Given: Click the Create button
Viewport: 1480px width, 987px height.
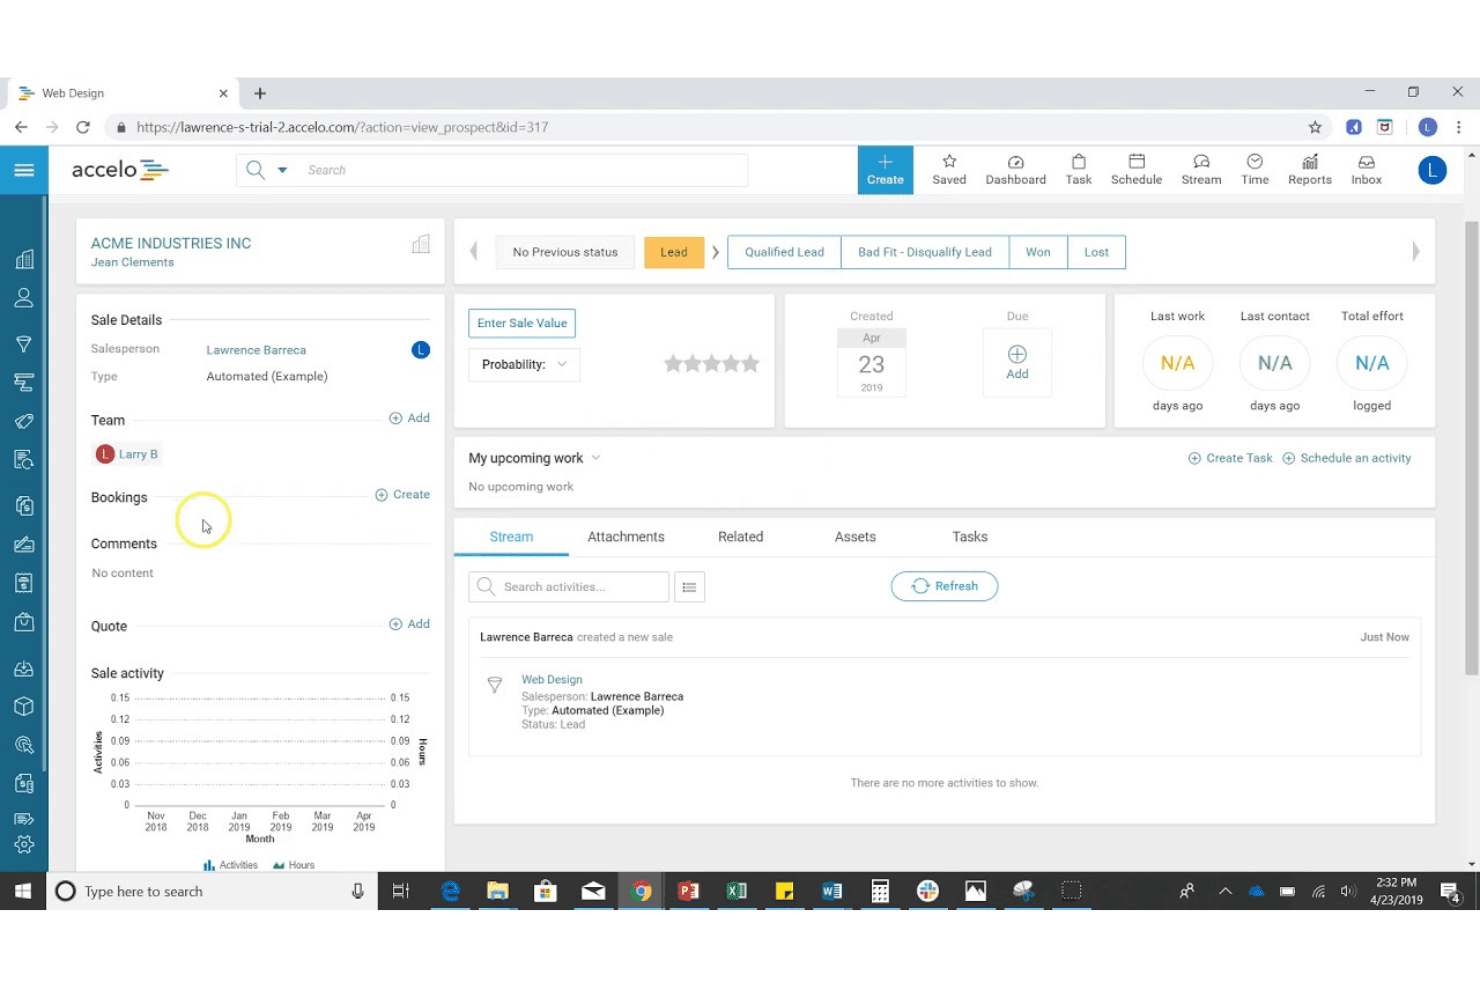Looking at the screenshot, I should (885, 170).
